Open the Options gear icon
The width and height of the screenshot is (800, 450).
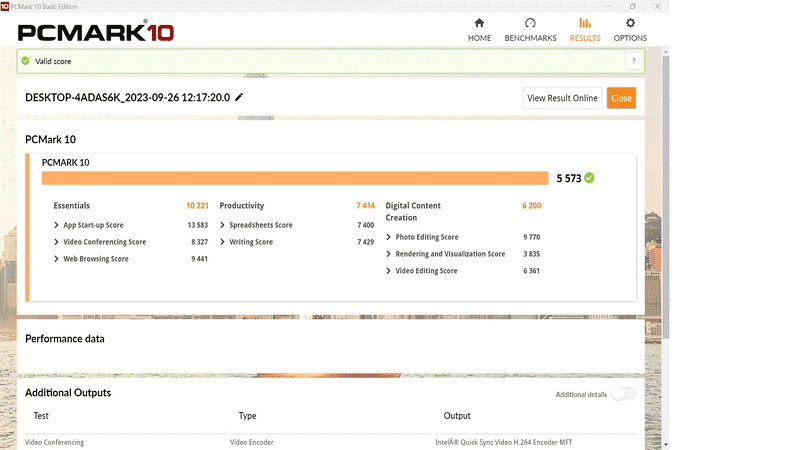[630, 24]
